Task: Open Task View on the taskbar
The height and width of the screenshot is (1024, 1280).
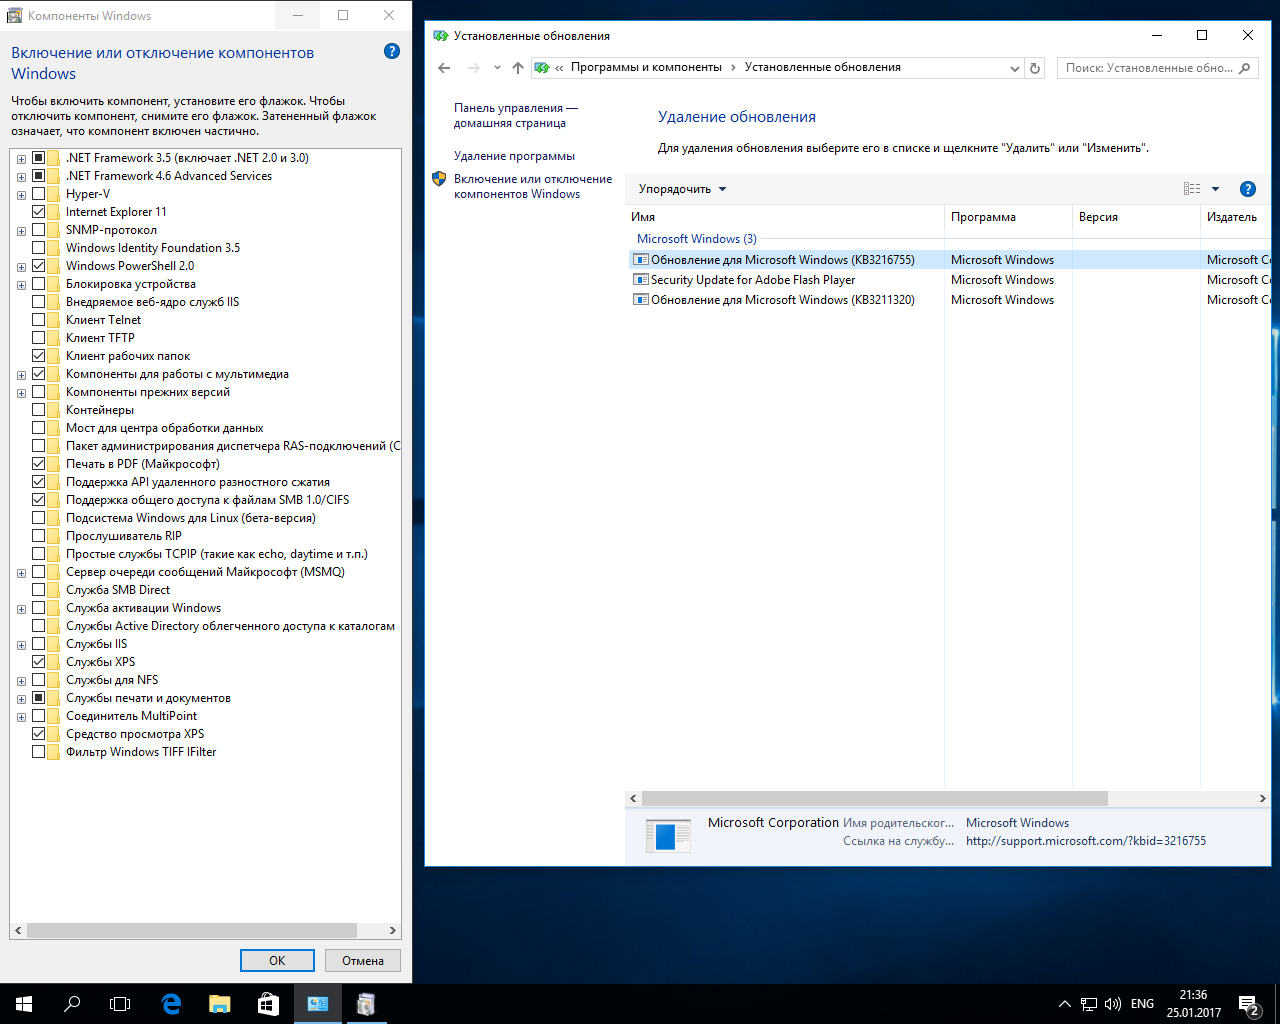Action: point(120,1004)
